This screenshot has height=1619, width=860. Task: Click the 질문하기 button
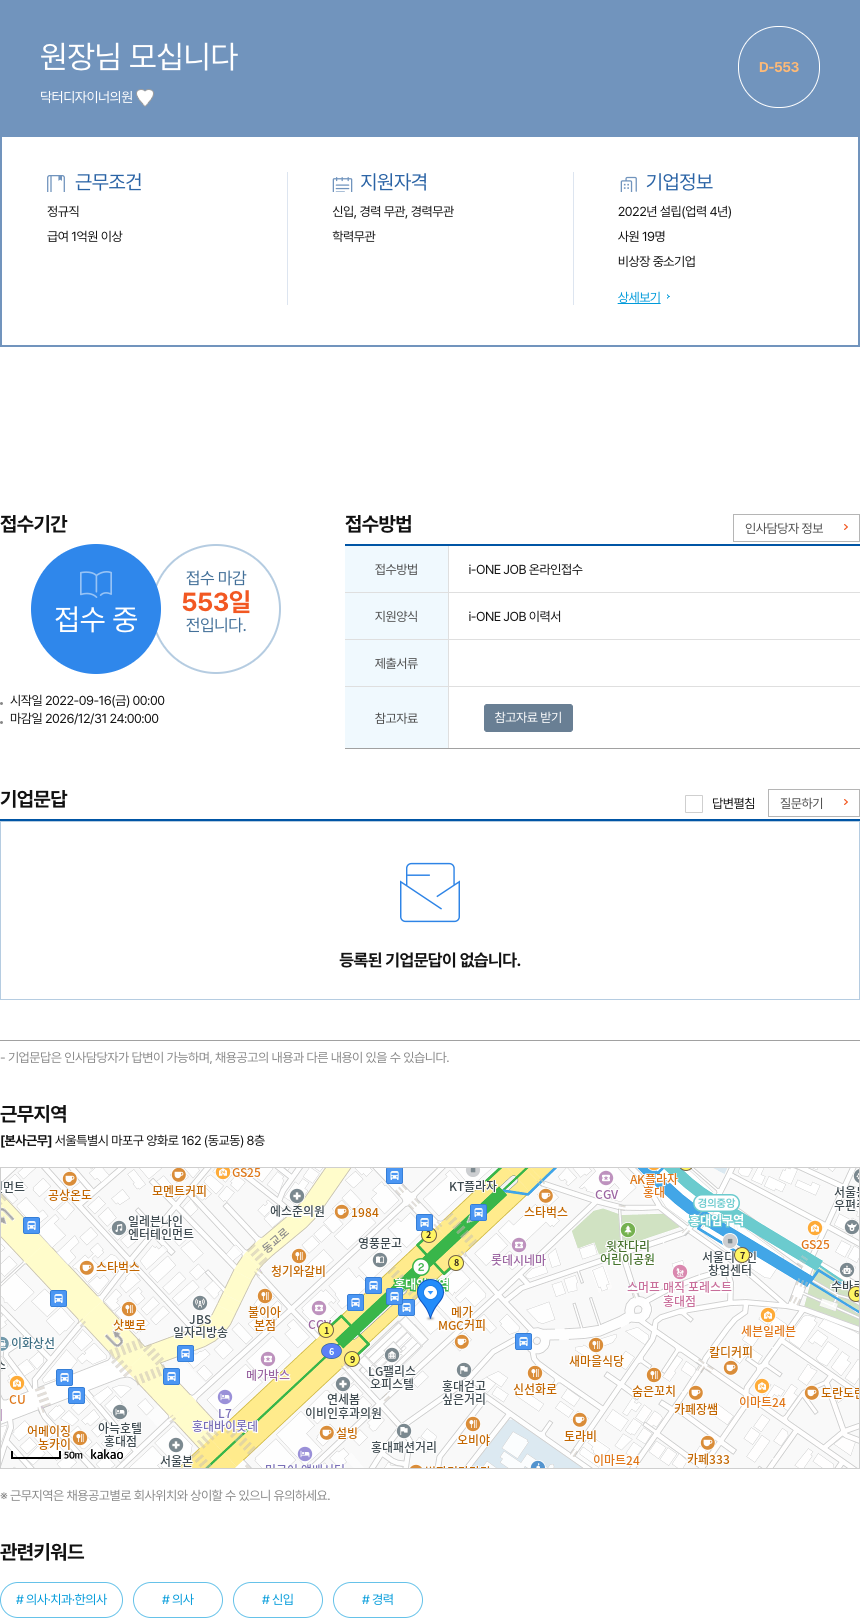point(813,803)
